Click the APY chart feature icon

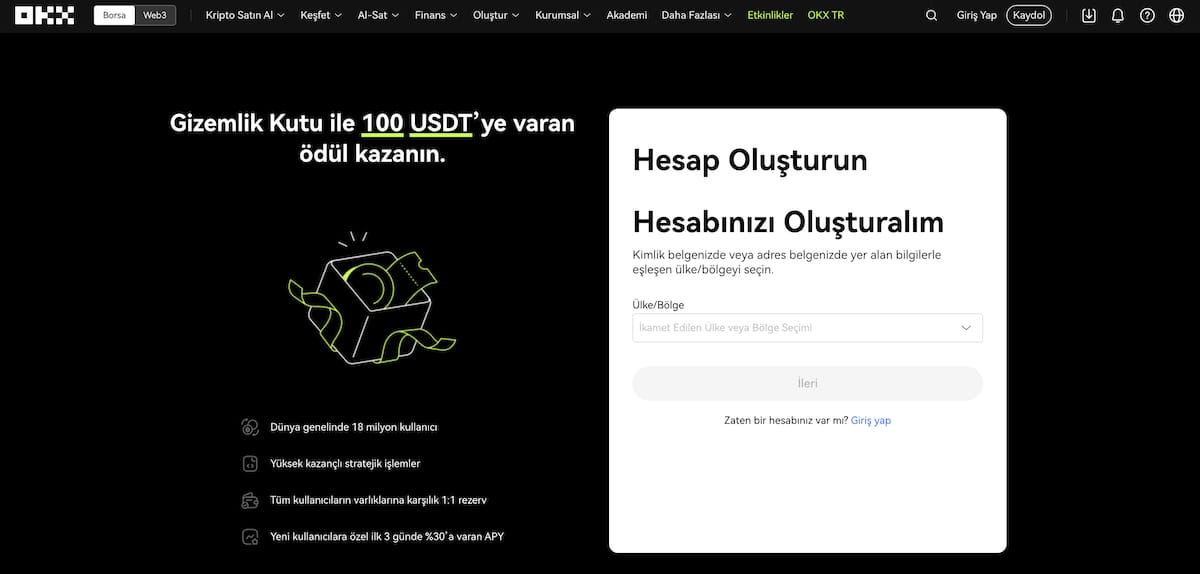[250, 537]
